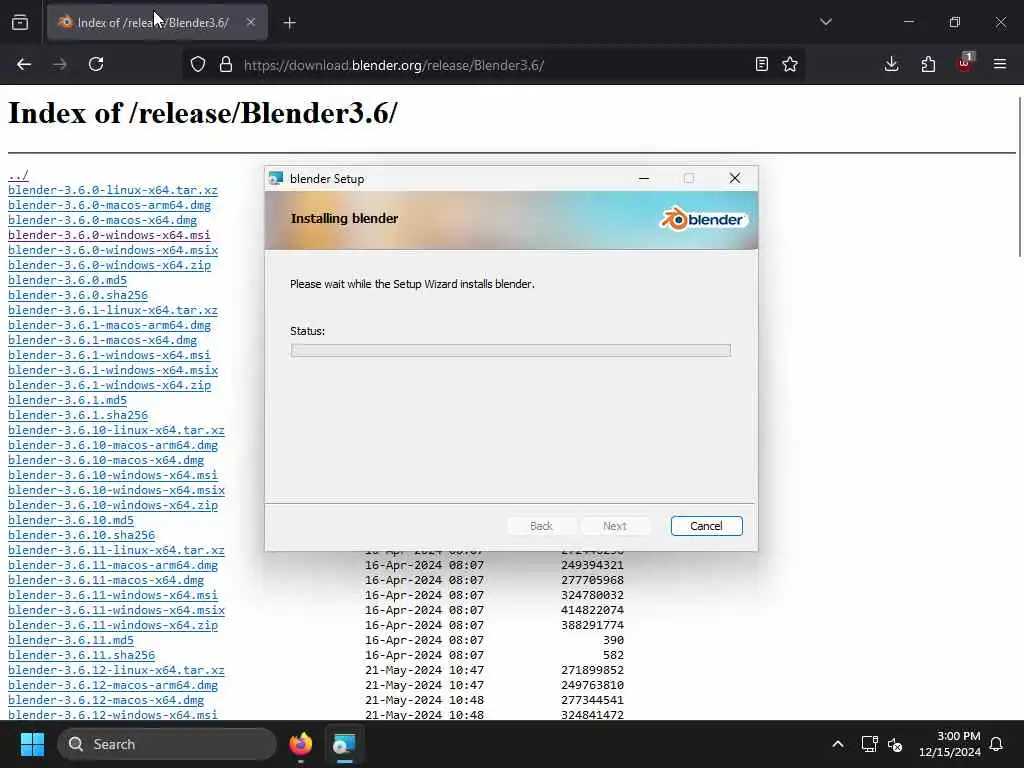This screenshot has height=768, width=1024.
Task: Click the blender Setup title bar icon
Action: [276, 178]
